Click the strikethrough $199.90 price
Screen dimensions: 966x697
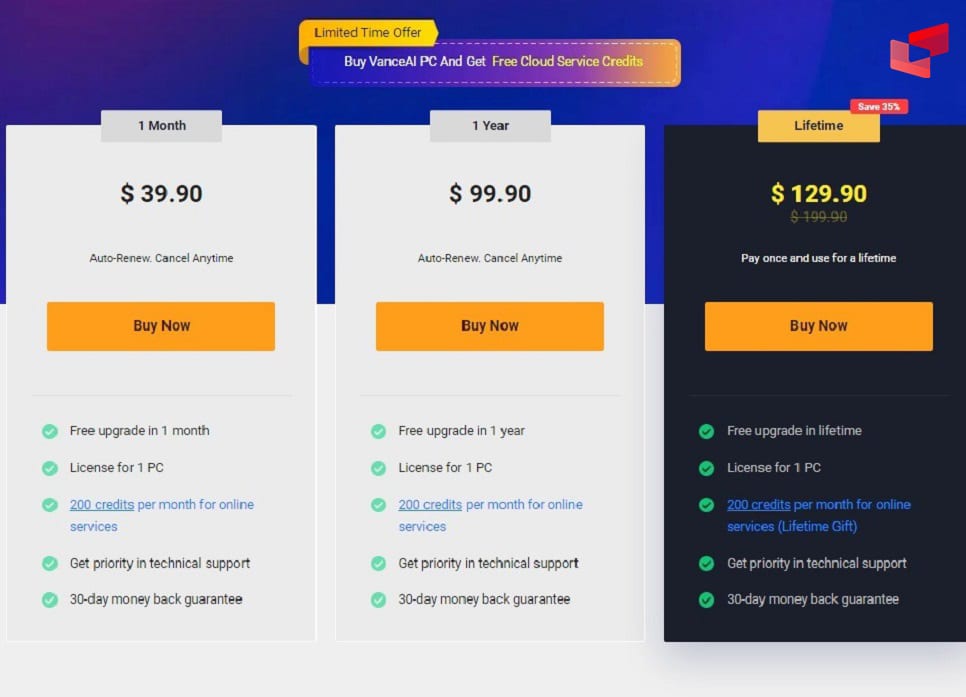tap(819, 216)
